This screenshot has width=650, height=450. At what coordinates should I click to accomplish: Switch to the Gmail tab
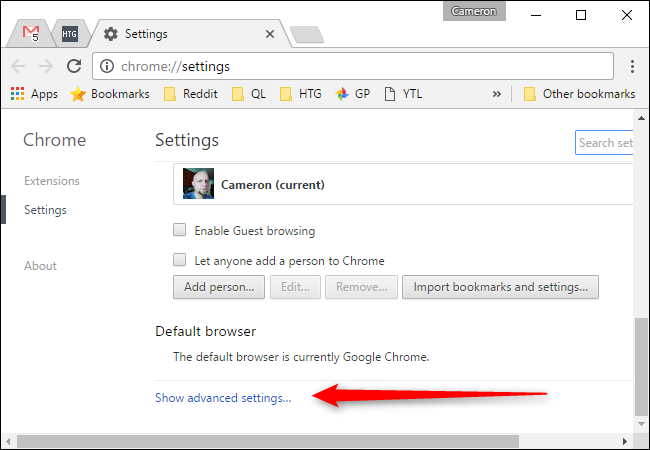point(31,34)
